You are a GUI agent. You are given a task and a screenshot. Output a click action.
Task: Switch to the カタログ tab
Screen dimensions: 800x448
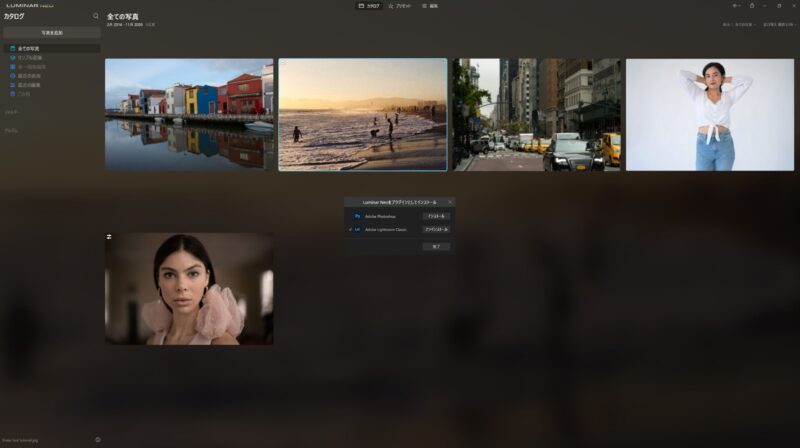click(x=369, y=5)
